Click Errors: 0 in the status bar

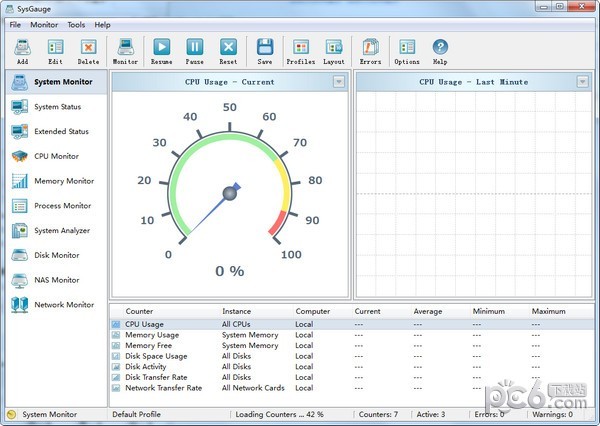click(x=489, y=415)
